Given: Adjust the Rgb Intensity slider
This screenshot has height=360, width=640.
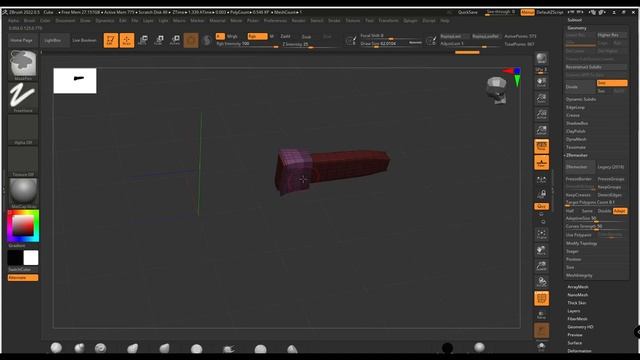Looking at the screenshot, I should [x=247, y=44].
